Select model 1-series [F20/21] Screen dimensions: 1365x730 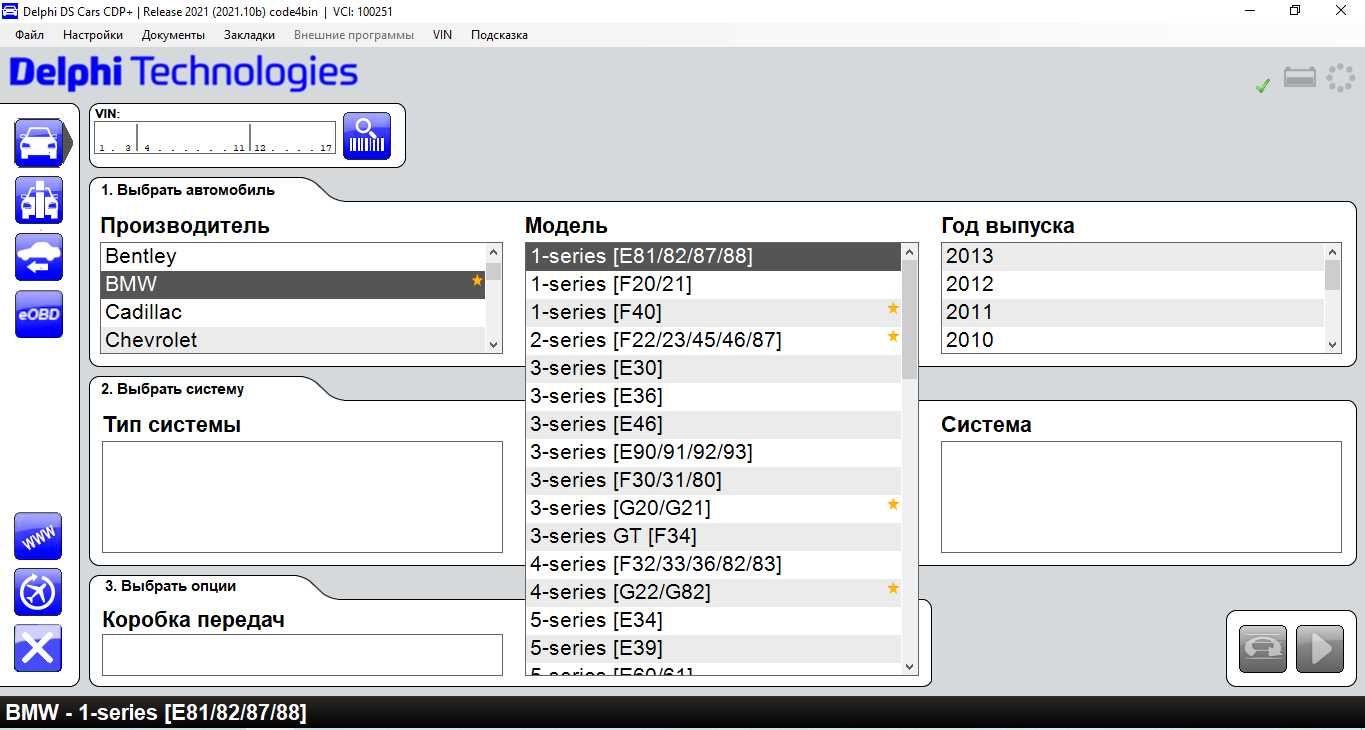click(713, 284)
